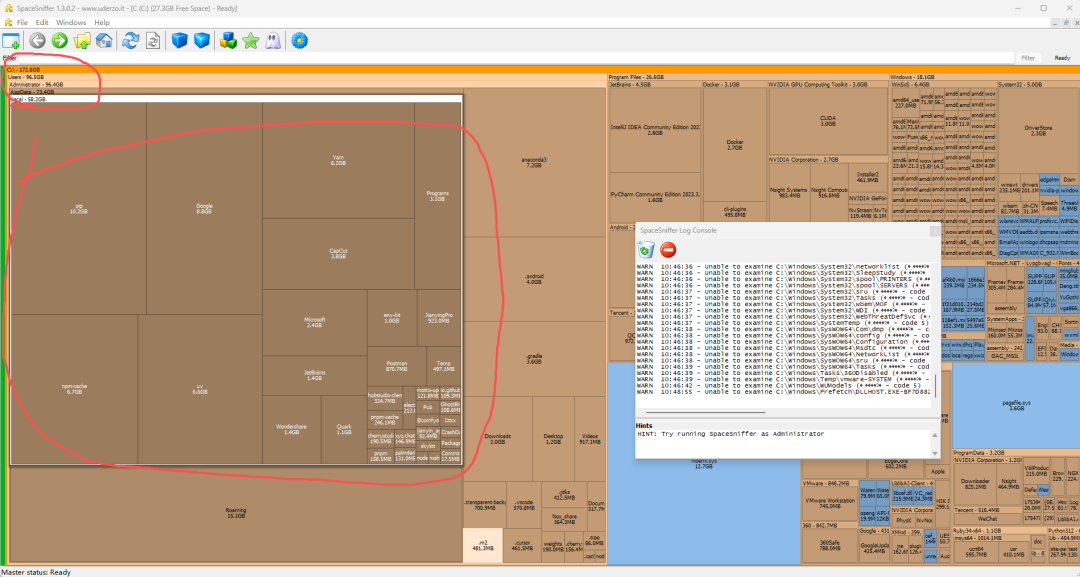Click the red stop icon in Log Console

(668, 249)
